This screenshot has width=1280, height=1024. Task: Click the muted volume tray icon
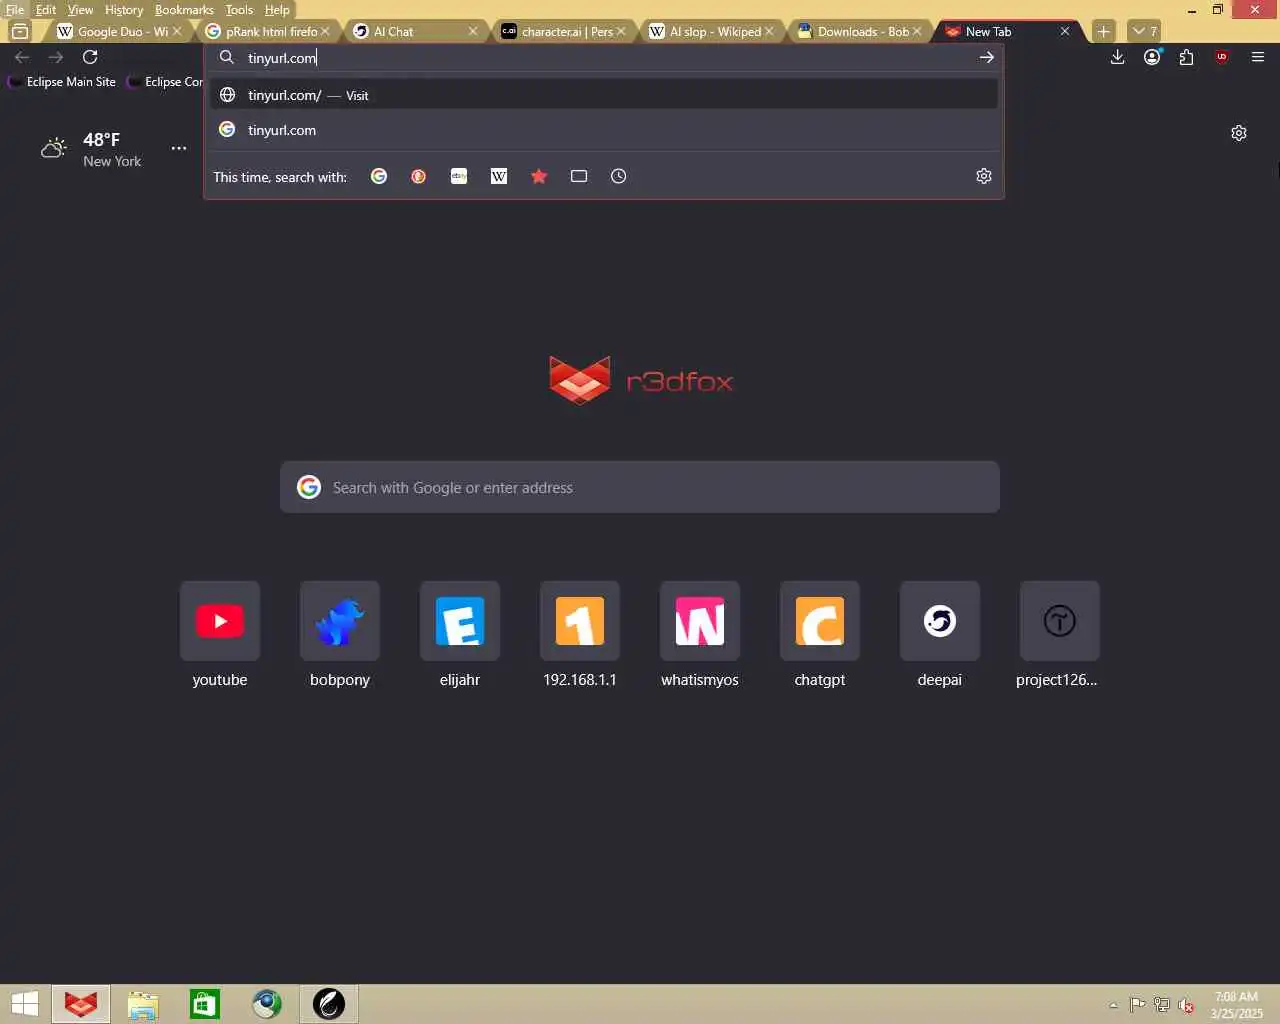click(1187, 1005)
